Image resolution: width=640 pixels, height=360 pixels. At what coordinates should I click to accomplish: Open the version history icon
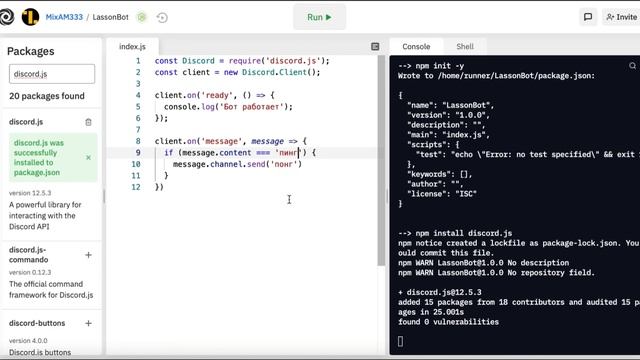162,18
